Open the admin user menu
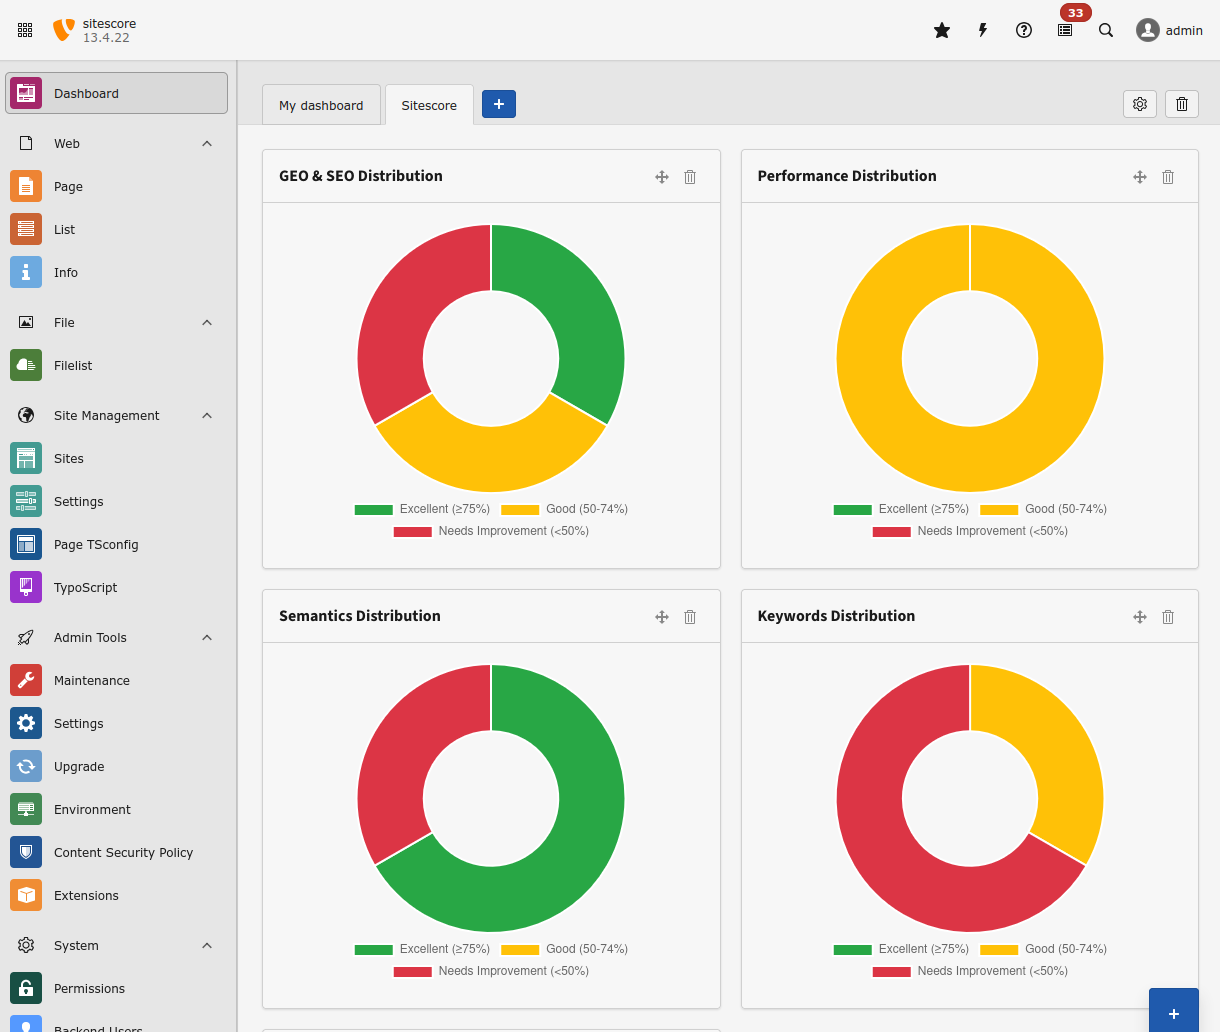 pos(1169,30)
